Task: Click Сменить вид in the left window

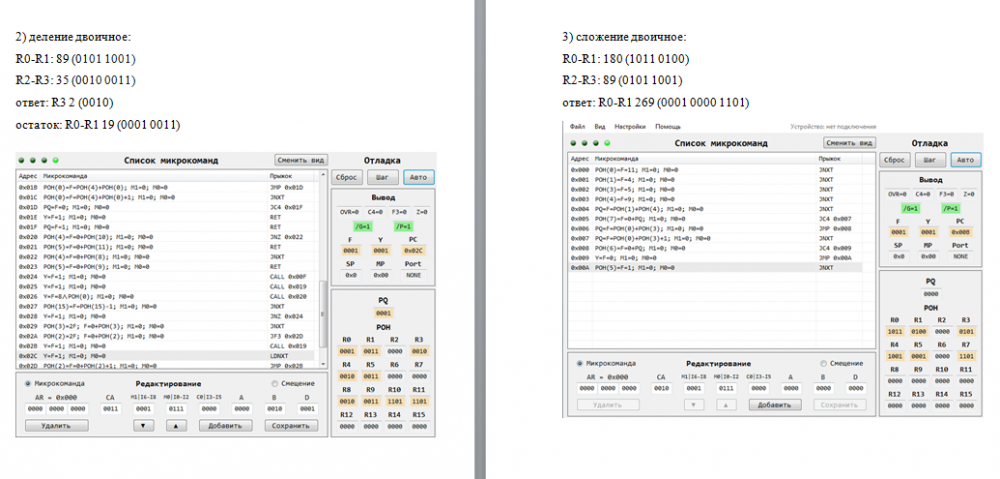Action: coord(299,159)
